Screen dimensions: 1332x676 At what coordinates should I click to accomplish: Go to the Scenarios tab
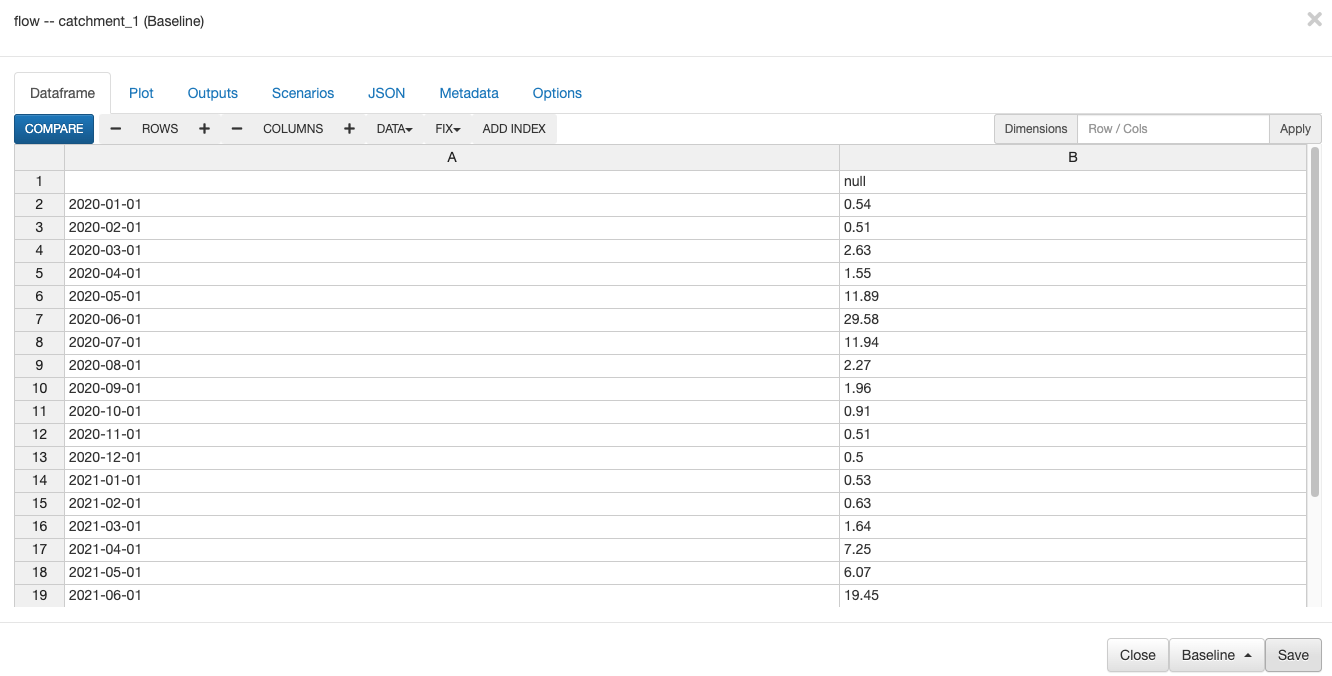[303, 93]
